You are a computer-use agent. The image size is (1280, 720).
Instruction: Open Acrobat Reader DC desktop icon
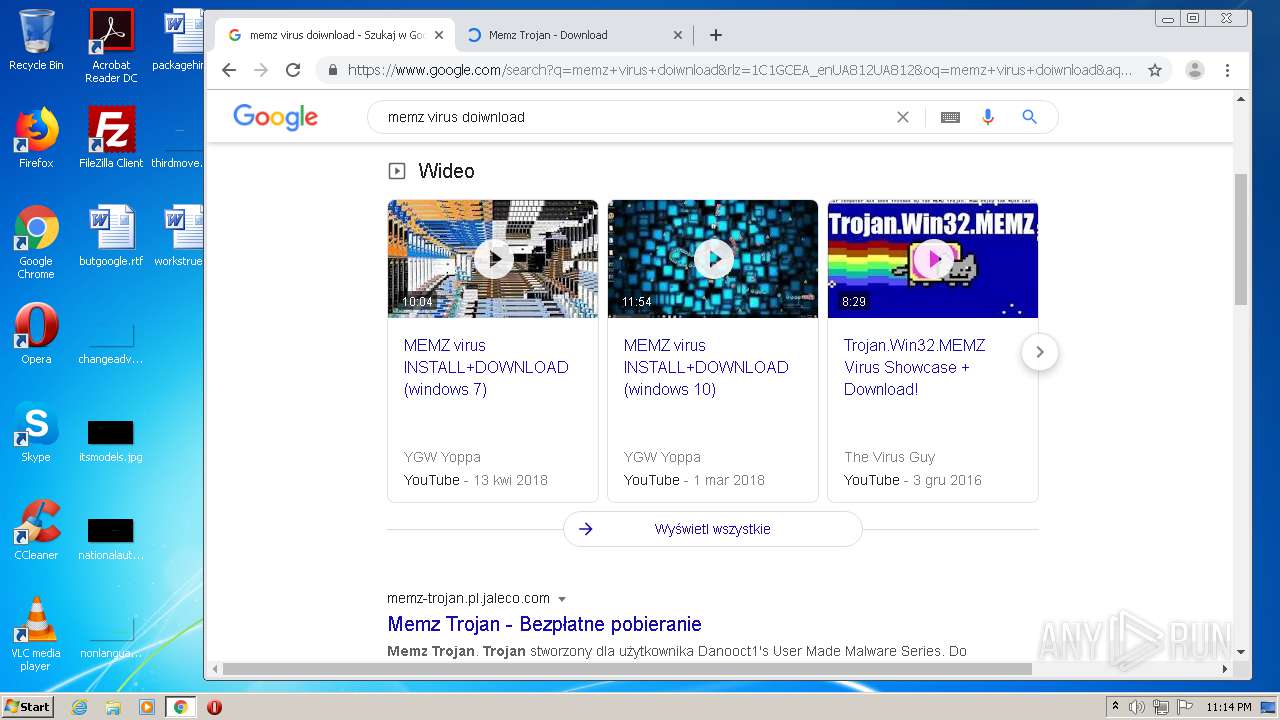pos(111,45)
